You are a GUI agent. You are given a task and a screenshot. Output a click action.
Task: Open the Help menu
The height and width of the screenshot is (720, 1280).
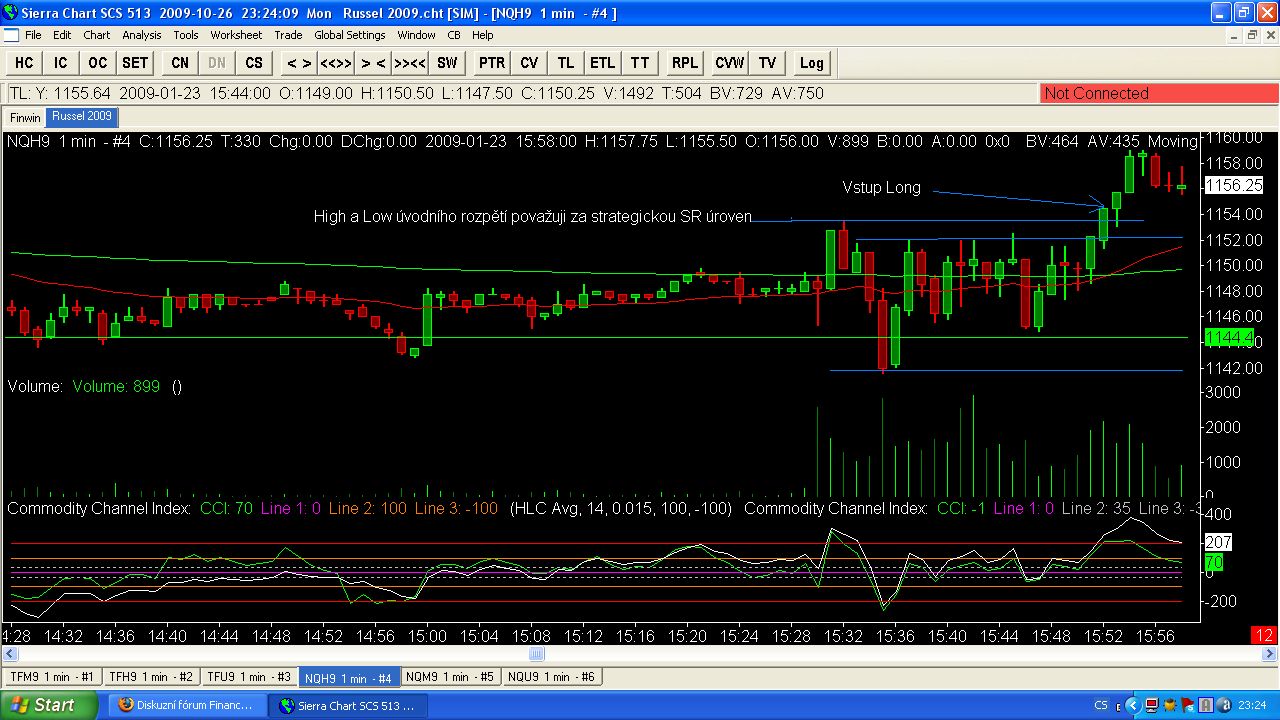[483, 35]
